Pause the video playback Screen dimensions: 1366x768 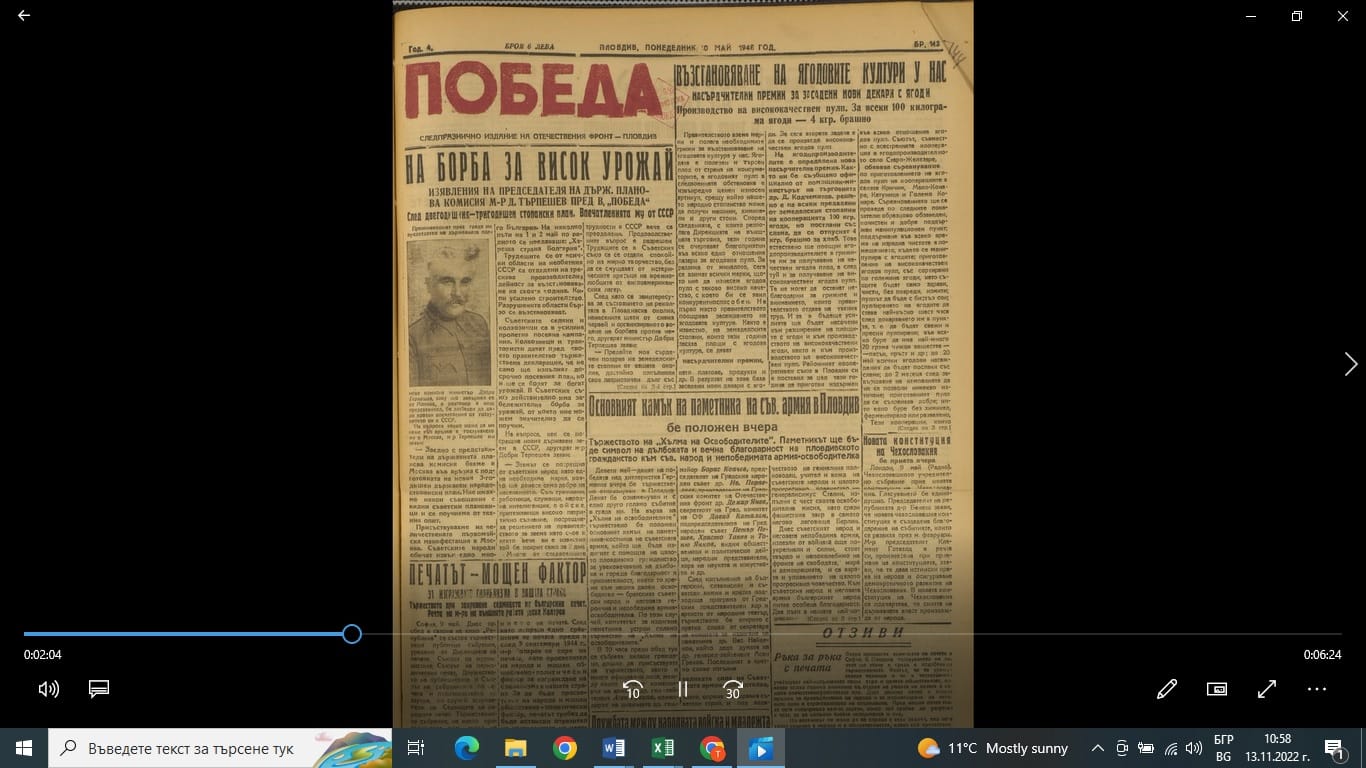[683, 689]
